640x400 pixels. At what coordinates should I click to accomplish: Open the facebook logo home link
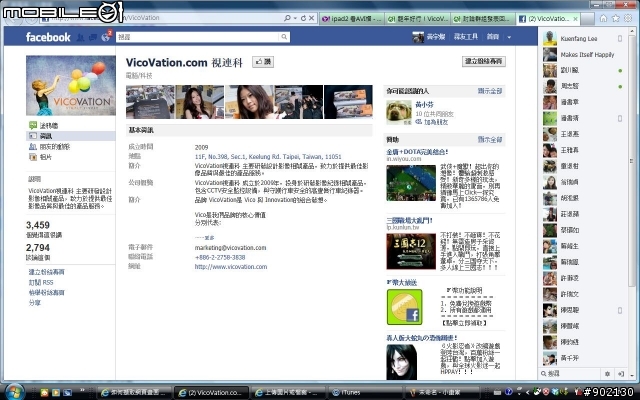click(x=48, y=37)
